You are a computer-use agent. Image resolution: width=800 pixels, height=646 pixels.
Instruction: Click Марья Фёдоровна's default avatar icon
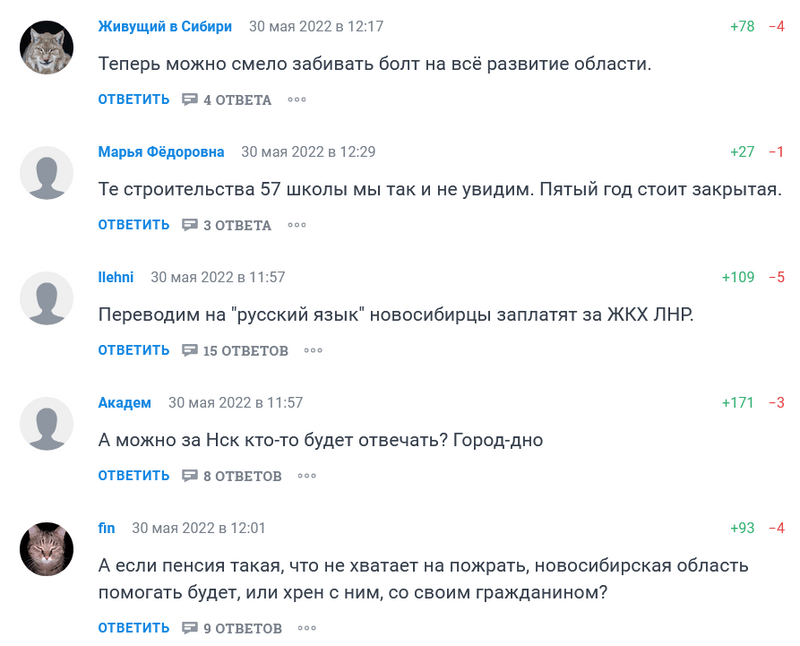click(x=47, y=172)
